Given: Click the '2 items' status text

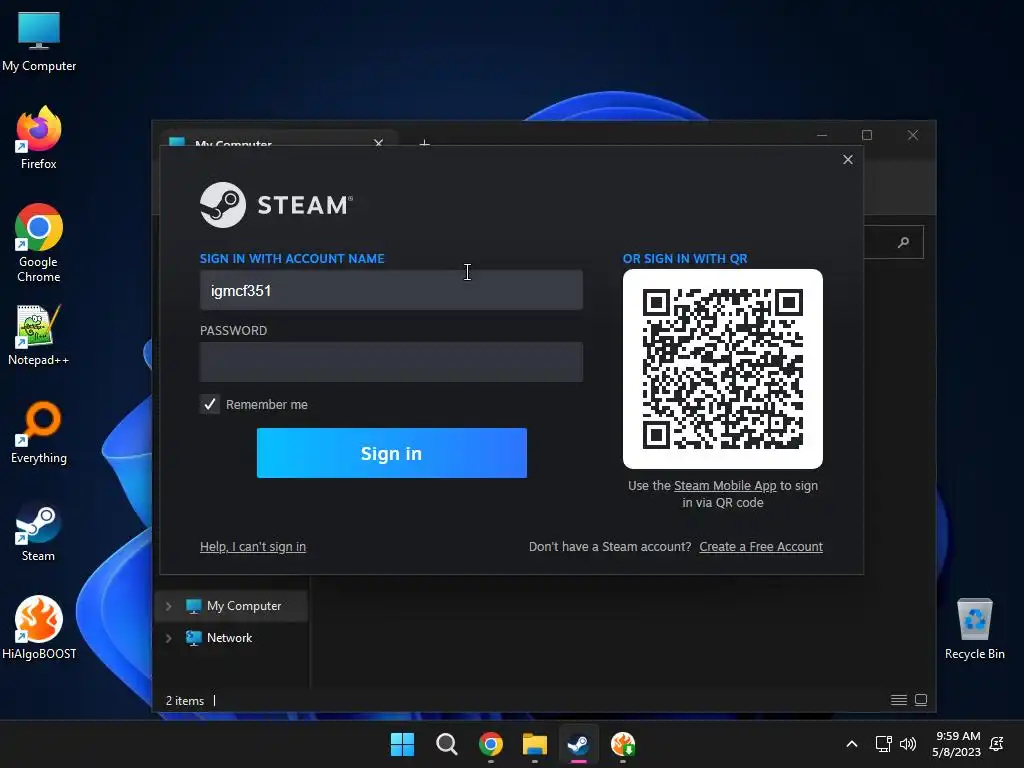Looking at the screenshot, I should tap(185, 701).
